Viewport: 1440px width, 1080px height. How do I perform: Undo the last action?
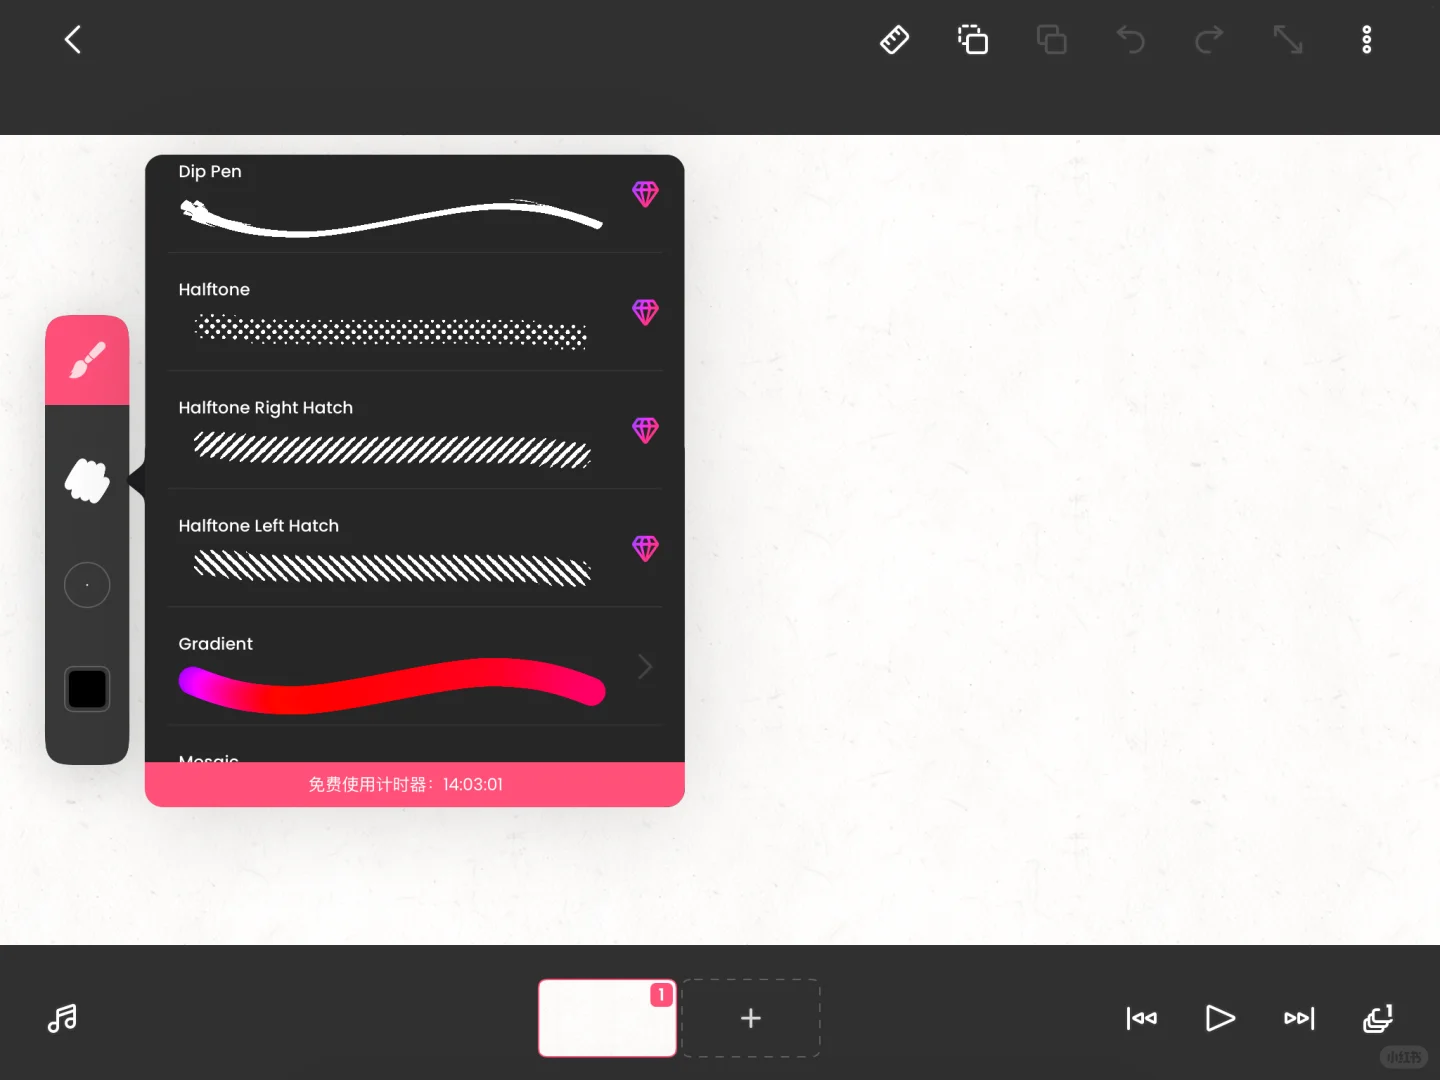(x=1130, y=40)
